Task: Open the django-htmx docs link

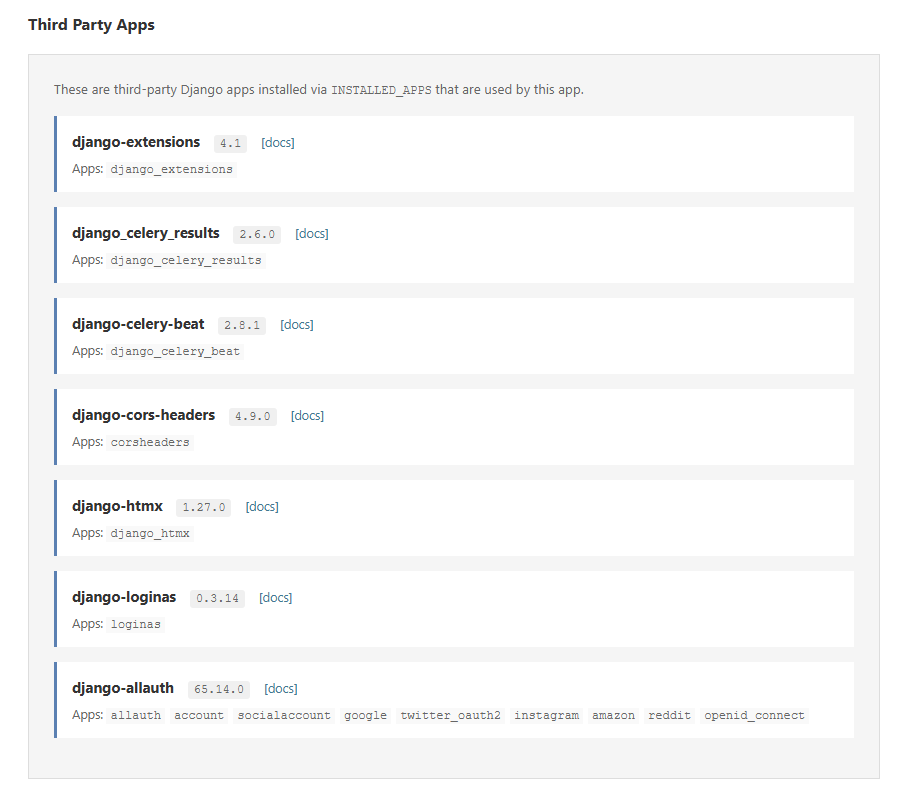Action: point(262,507)
